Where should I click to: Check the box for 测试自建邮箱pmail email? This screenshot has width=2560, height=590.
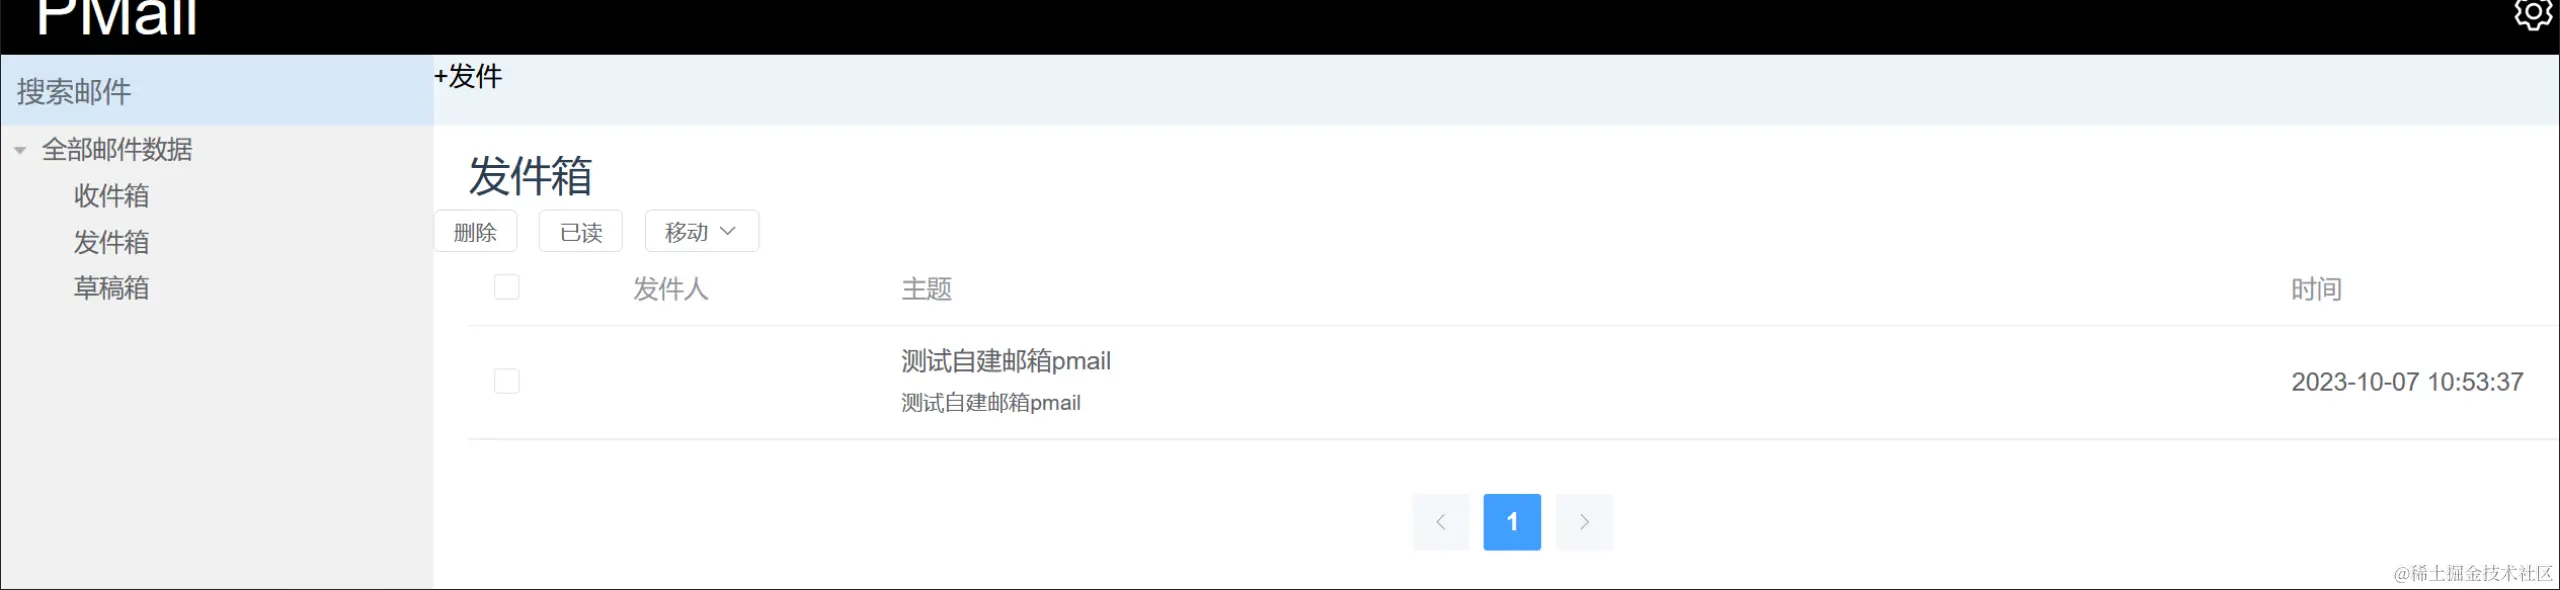pos(507,381)
